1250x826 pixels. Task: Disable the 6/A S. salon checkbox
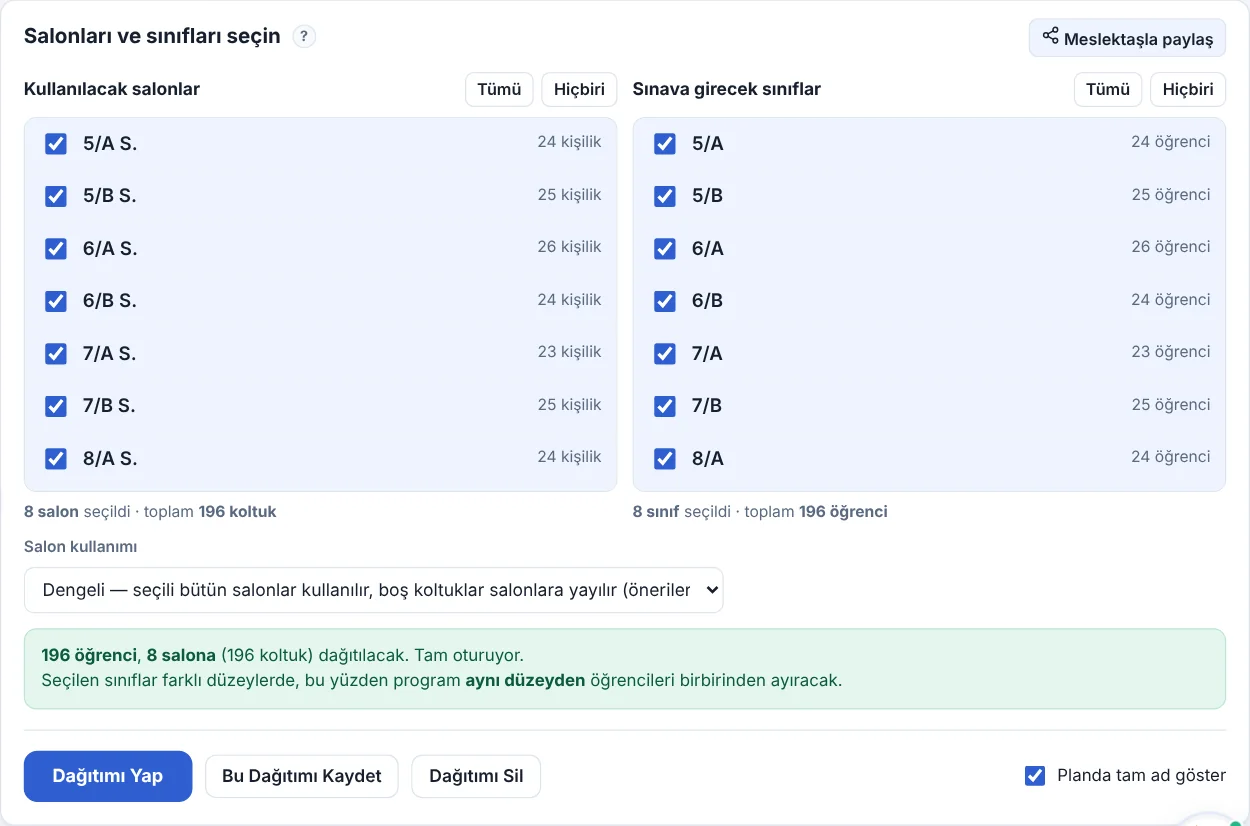(x=56, y=249)
